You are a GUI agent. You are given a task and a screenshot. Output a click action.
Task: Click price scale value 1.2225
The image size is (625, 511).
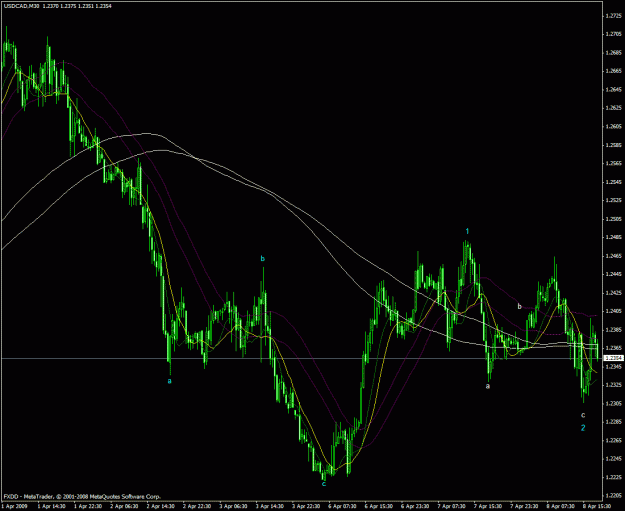[611, 477]
